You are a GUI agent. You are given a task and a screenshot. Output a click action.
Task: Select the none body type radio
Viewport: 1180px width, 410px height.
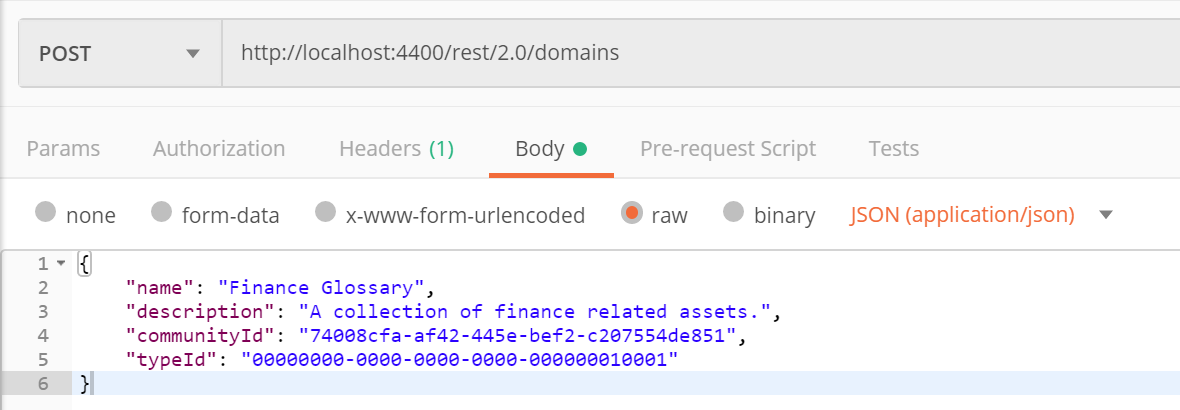pyautogui.click(x=47, y=213)
